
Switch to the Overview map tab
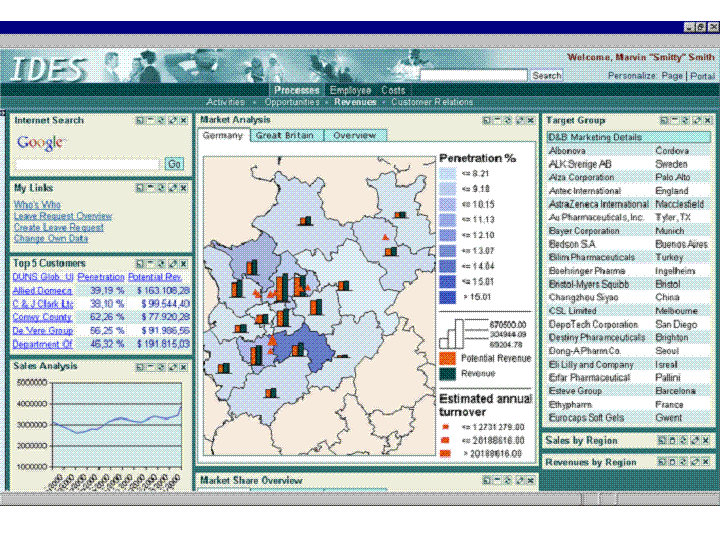[x=354, y=135]
